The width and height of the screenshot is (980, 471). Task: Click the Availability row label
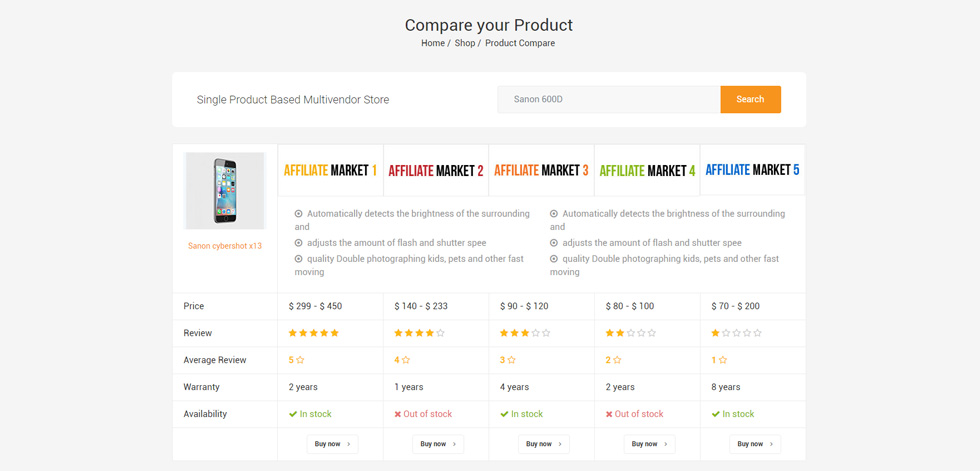(205, 414)
